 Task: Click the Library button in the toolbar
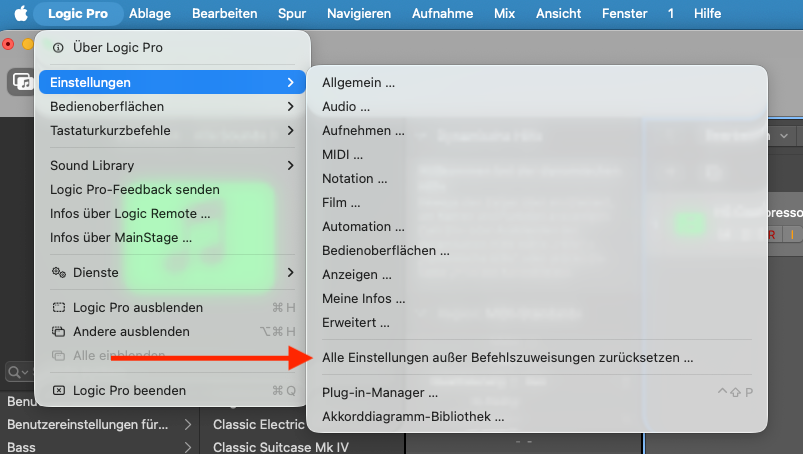[x=22, y=82]
